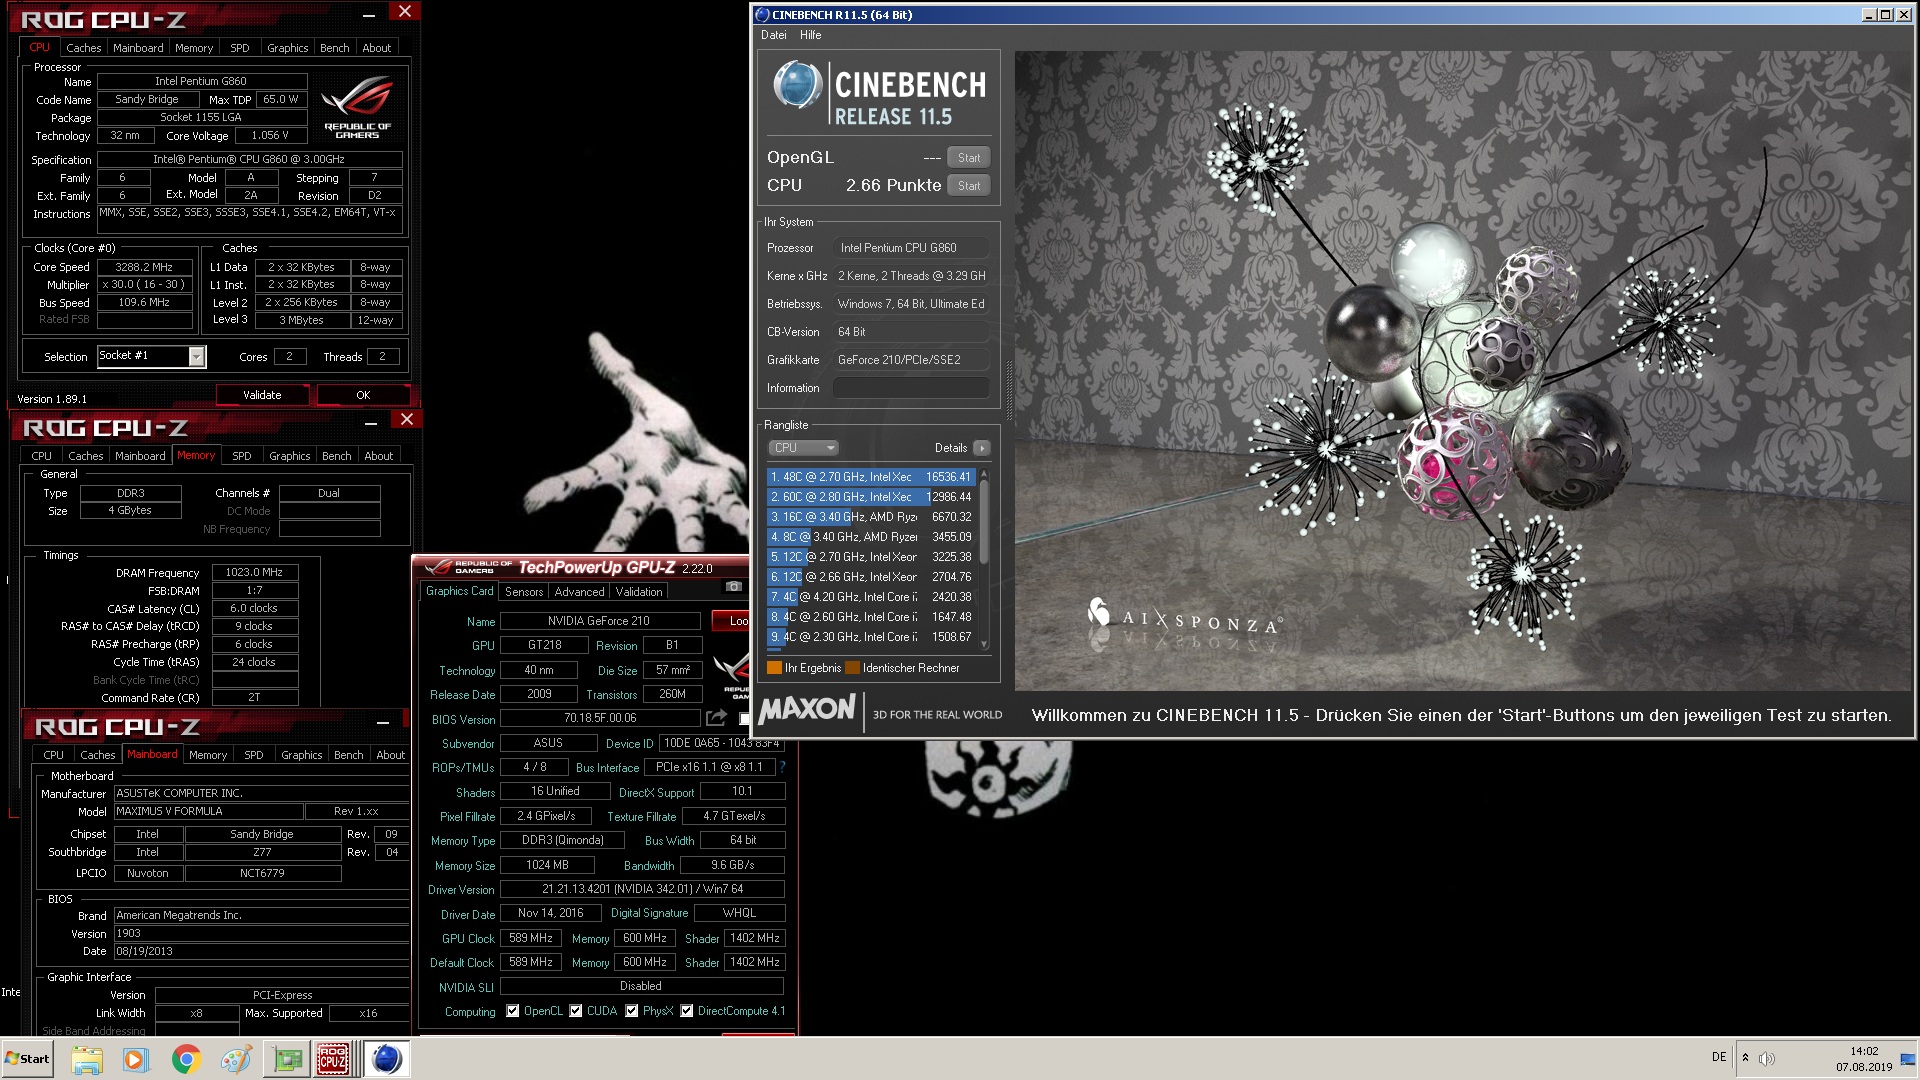Toggle the CUDA checkbox in GPU-Z
The image size is (1920, 1080).
click(x=576, y=1011)
